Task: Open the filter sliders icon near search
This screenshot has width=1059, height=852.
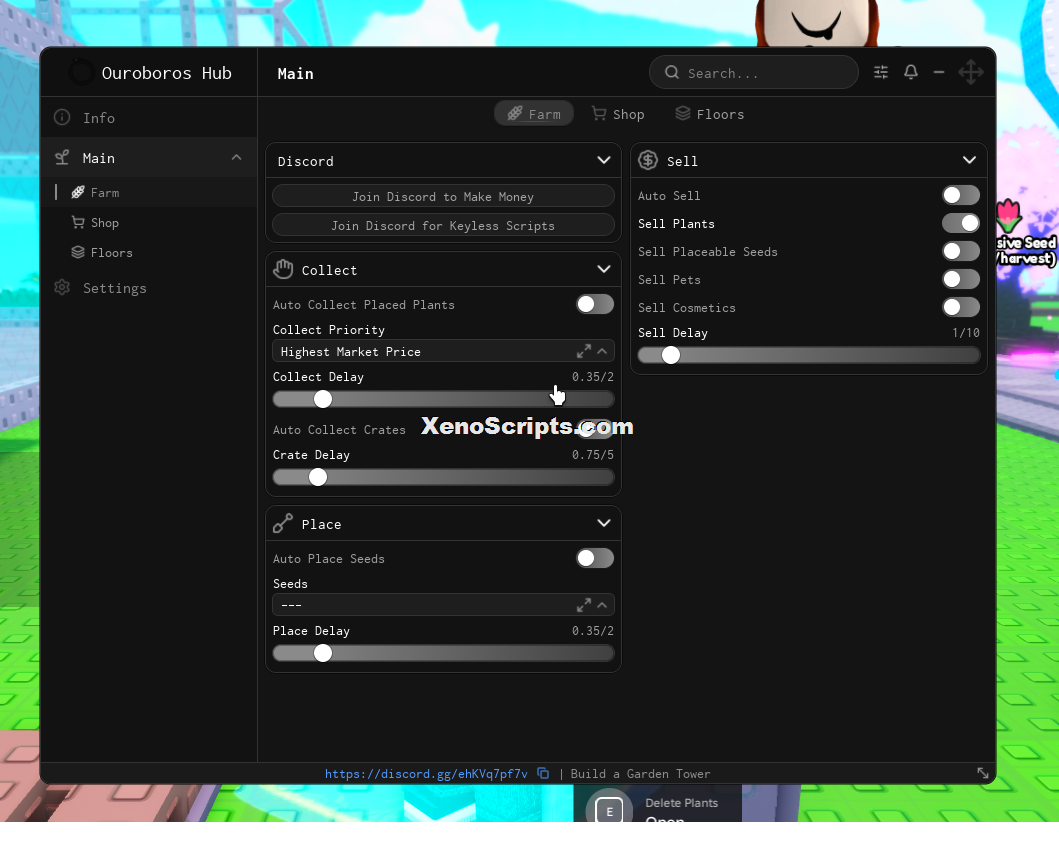Action: (881, 72)
